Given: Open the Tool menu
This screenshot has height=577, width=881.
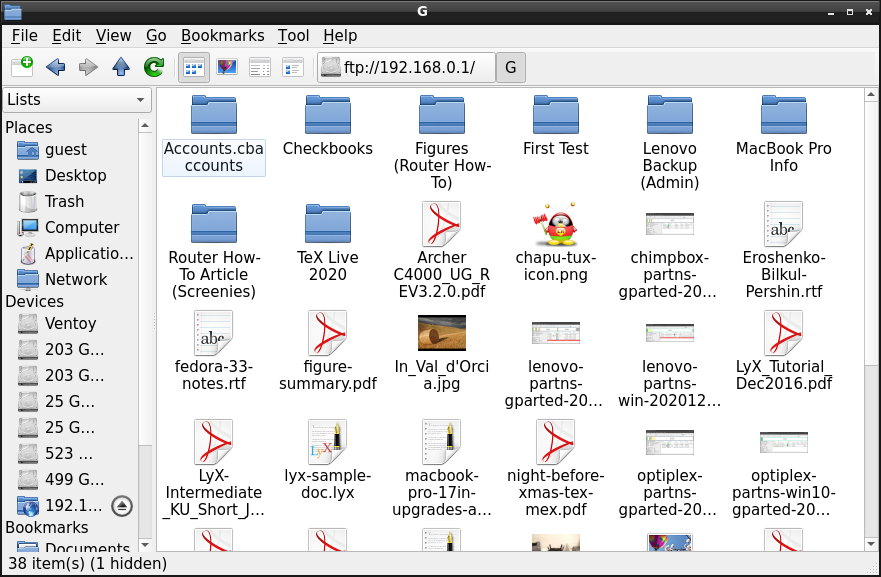Looking at the screenshot, I should [293, 36].
